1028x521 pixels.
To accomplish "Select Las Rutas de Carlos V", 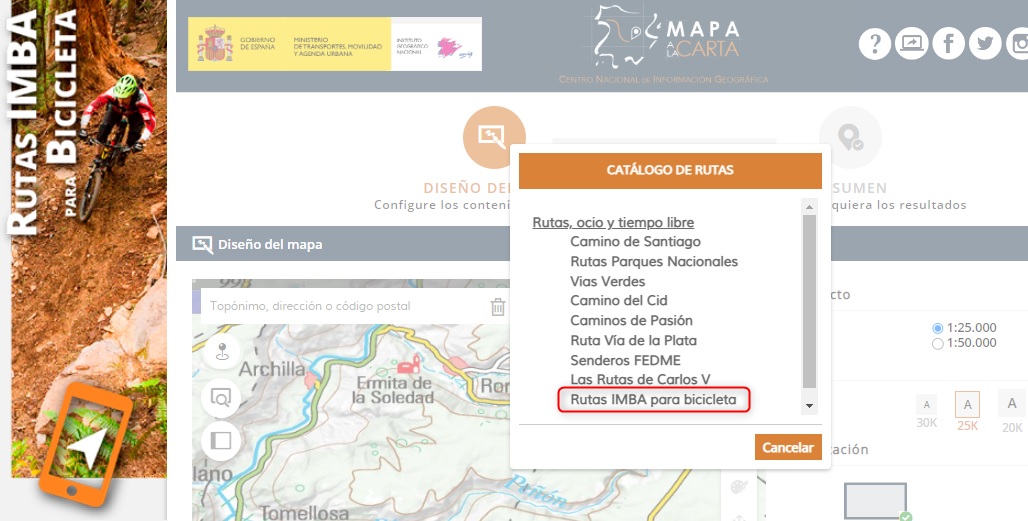I will coord(640,379).
